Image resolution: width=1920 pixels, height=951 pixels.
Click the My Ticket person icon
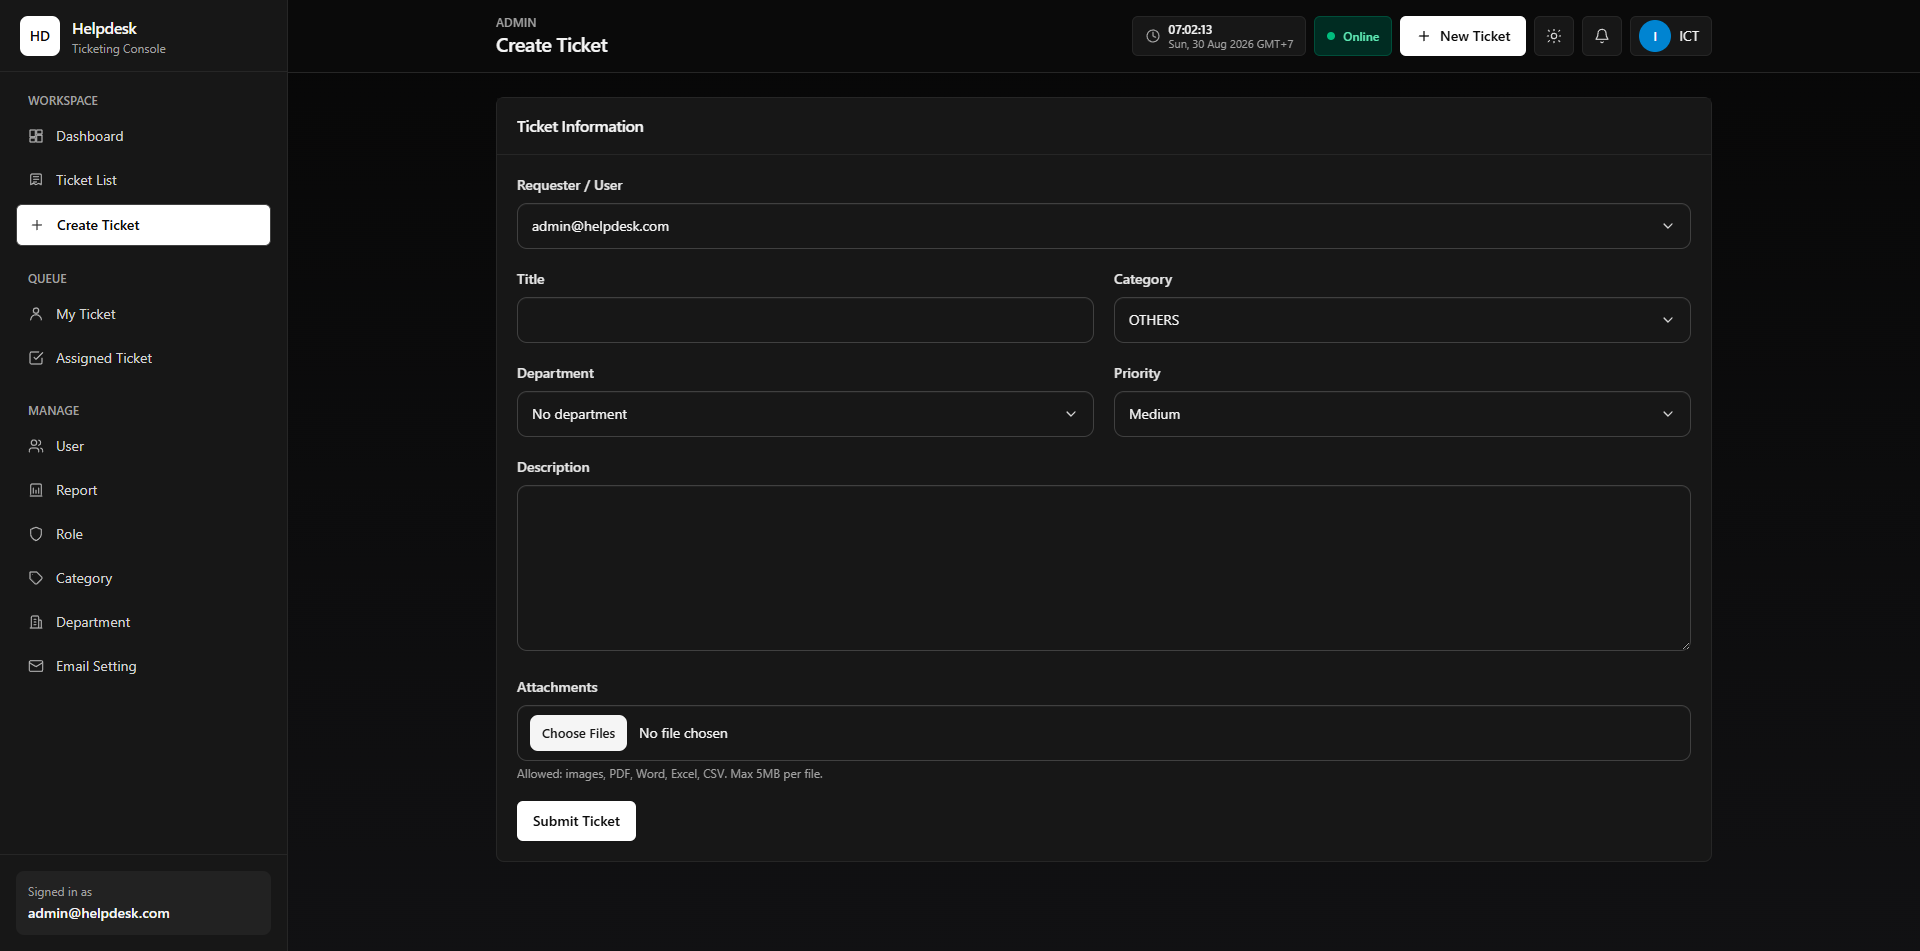[x=36, y=314]
